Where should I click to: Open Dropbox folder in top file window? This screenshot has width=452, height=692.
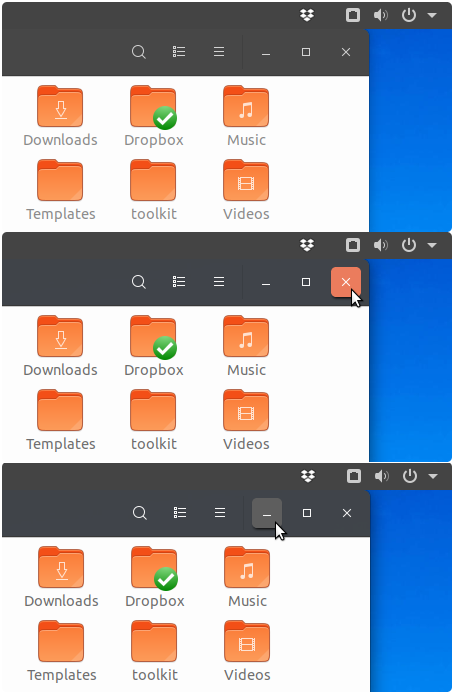[154, 107]
